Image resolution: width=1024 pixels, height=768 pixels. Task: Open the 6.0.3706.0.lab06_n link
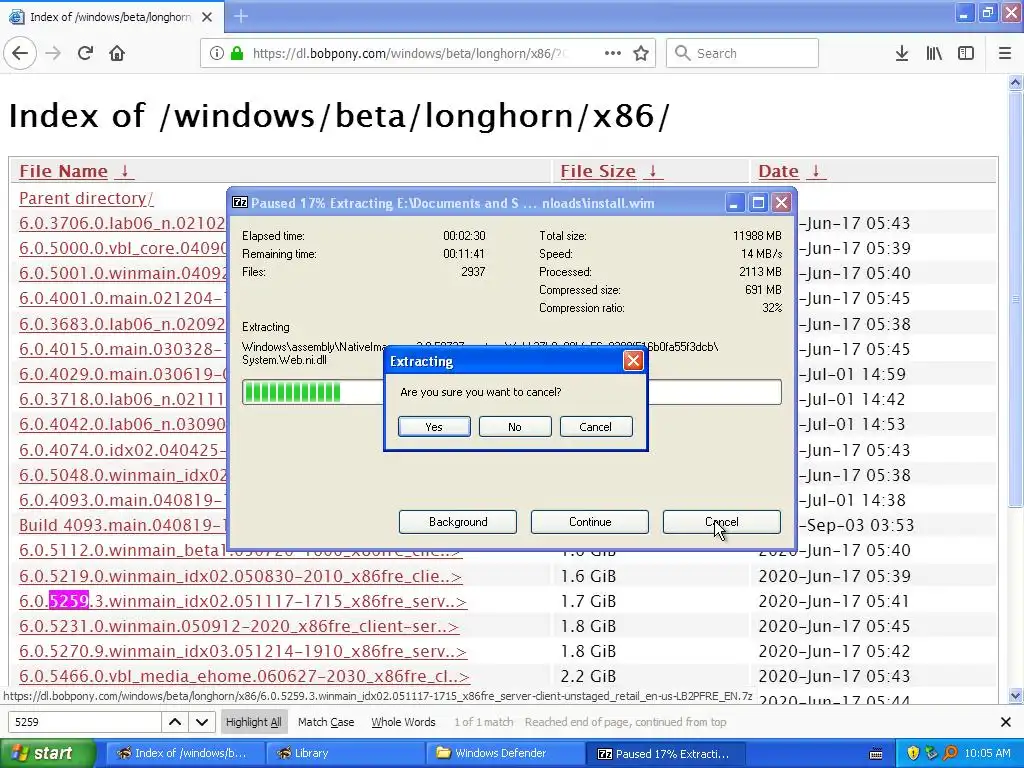tap(122, 223)
